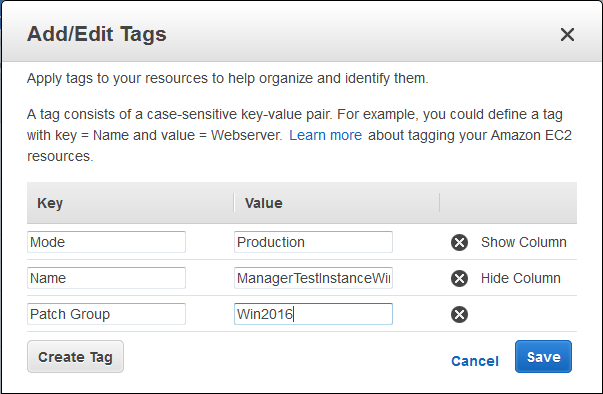603x394 pixels.
Task: Select the Production value field
Action: pos(313,242)
